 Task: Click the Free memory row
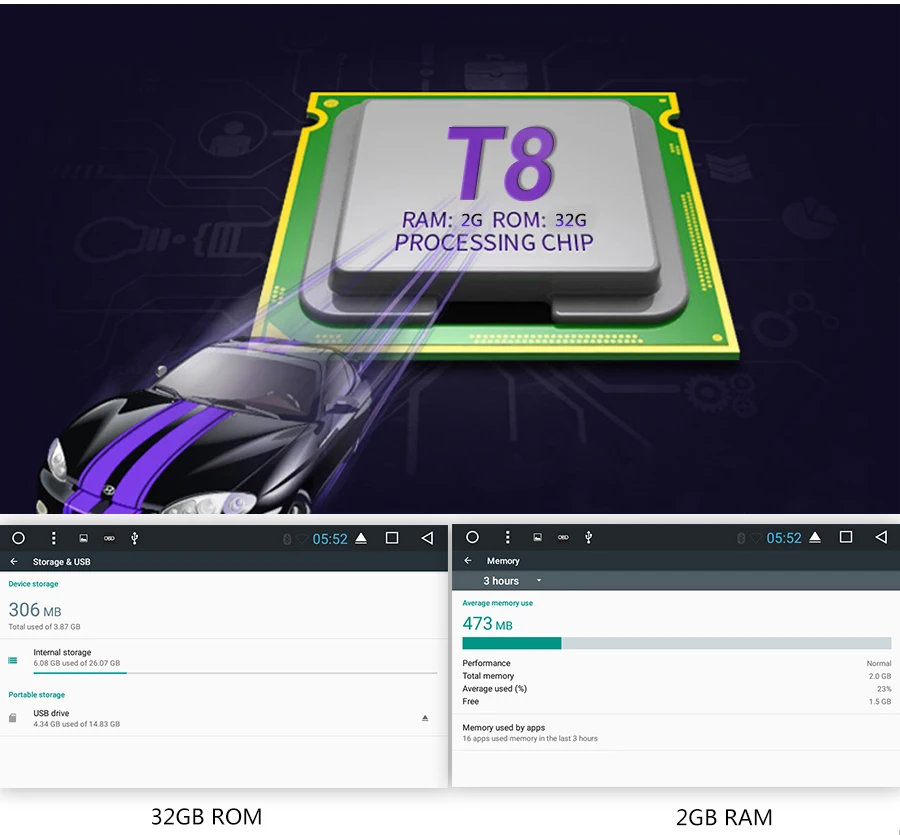677,701
